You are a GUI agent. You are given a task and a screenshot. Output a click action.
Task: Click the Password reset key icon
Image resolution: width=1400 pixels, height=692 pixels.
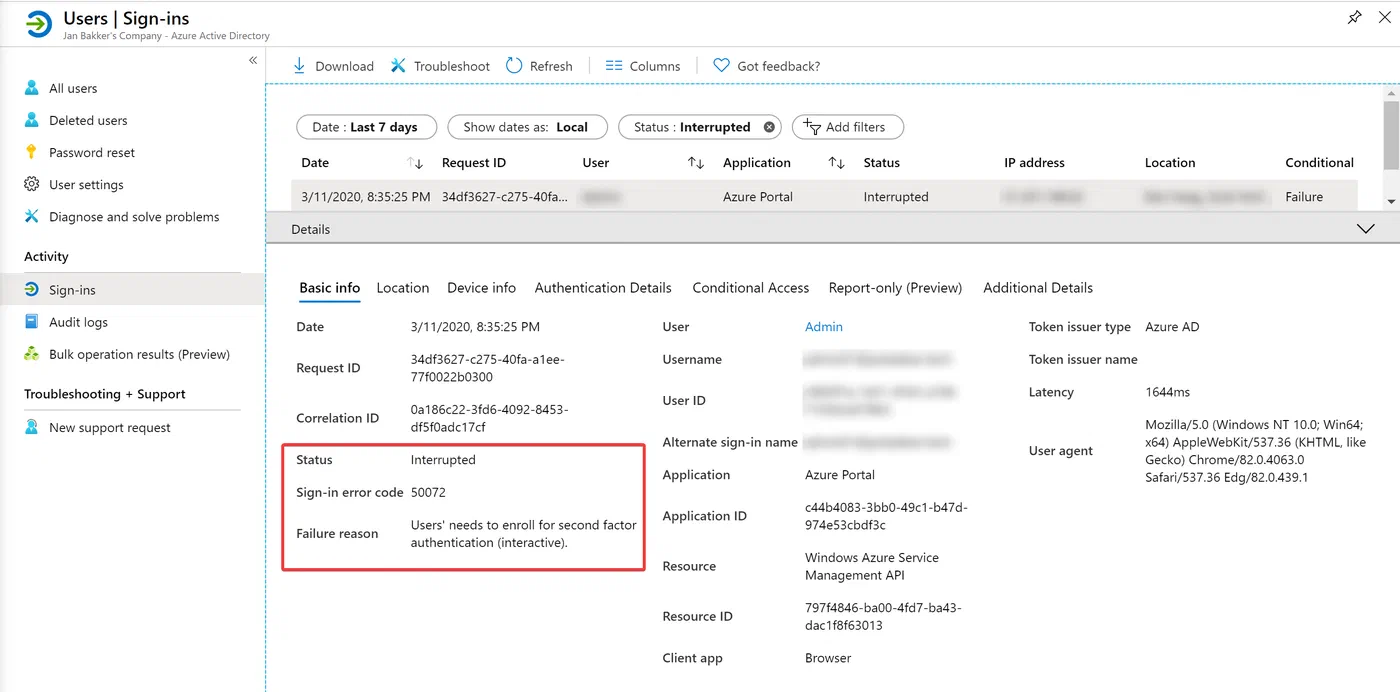tap(32, 152)
